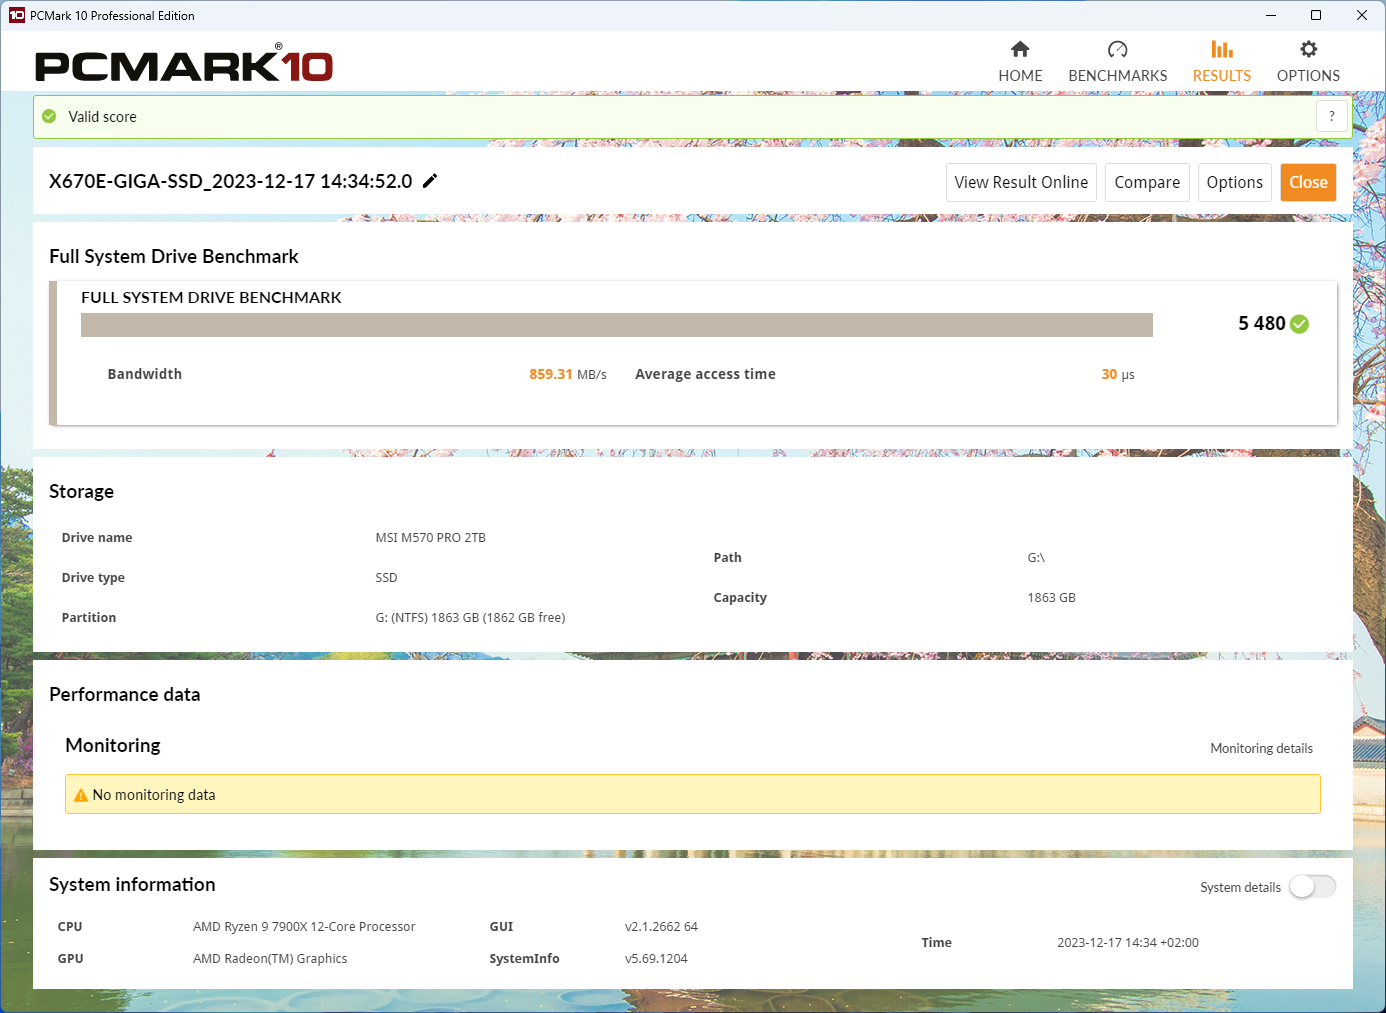Click the pencil icon to rename result
The width and height of the screenshot is (1386, 1013).
pos(430,181)
